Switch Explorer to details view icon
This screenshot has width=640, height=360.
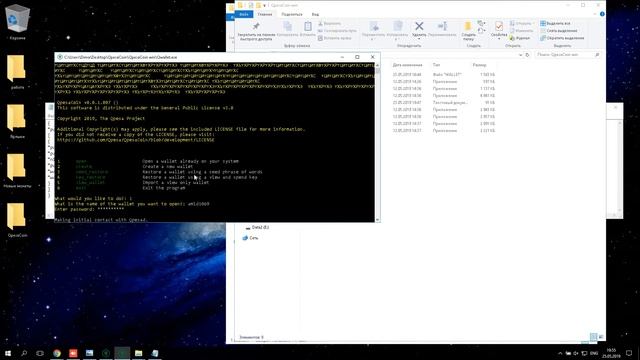click(x=593, y=337)
